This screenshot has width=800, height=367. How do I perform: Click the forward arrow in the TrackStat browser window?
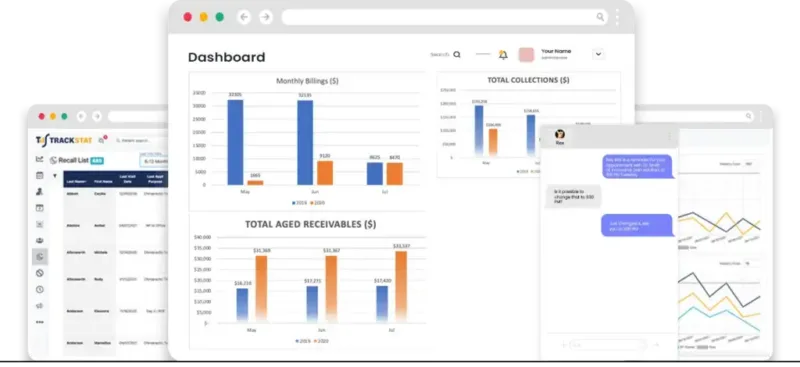click(97, 116)
